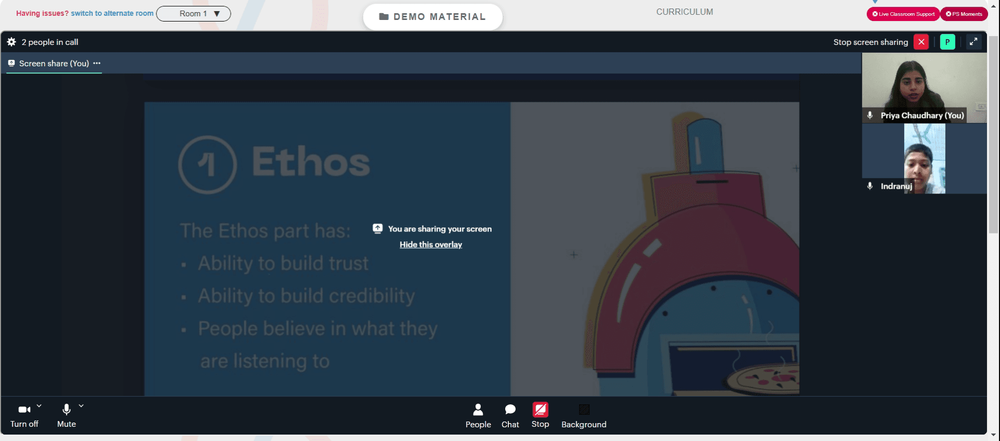Expand camera options chevron
The width and height of the screenshot is (1000, 441).
pos(39,405)
